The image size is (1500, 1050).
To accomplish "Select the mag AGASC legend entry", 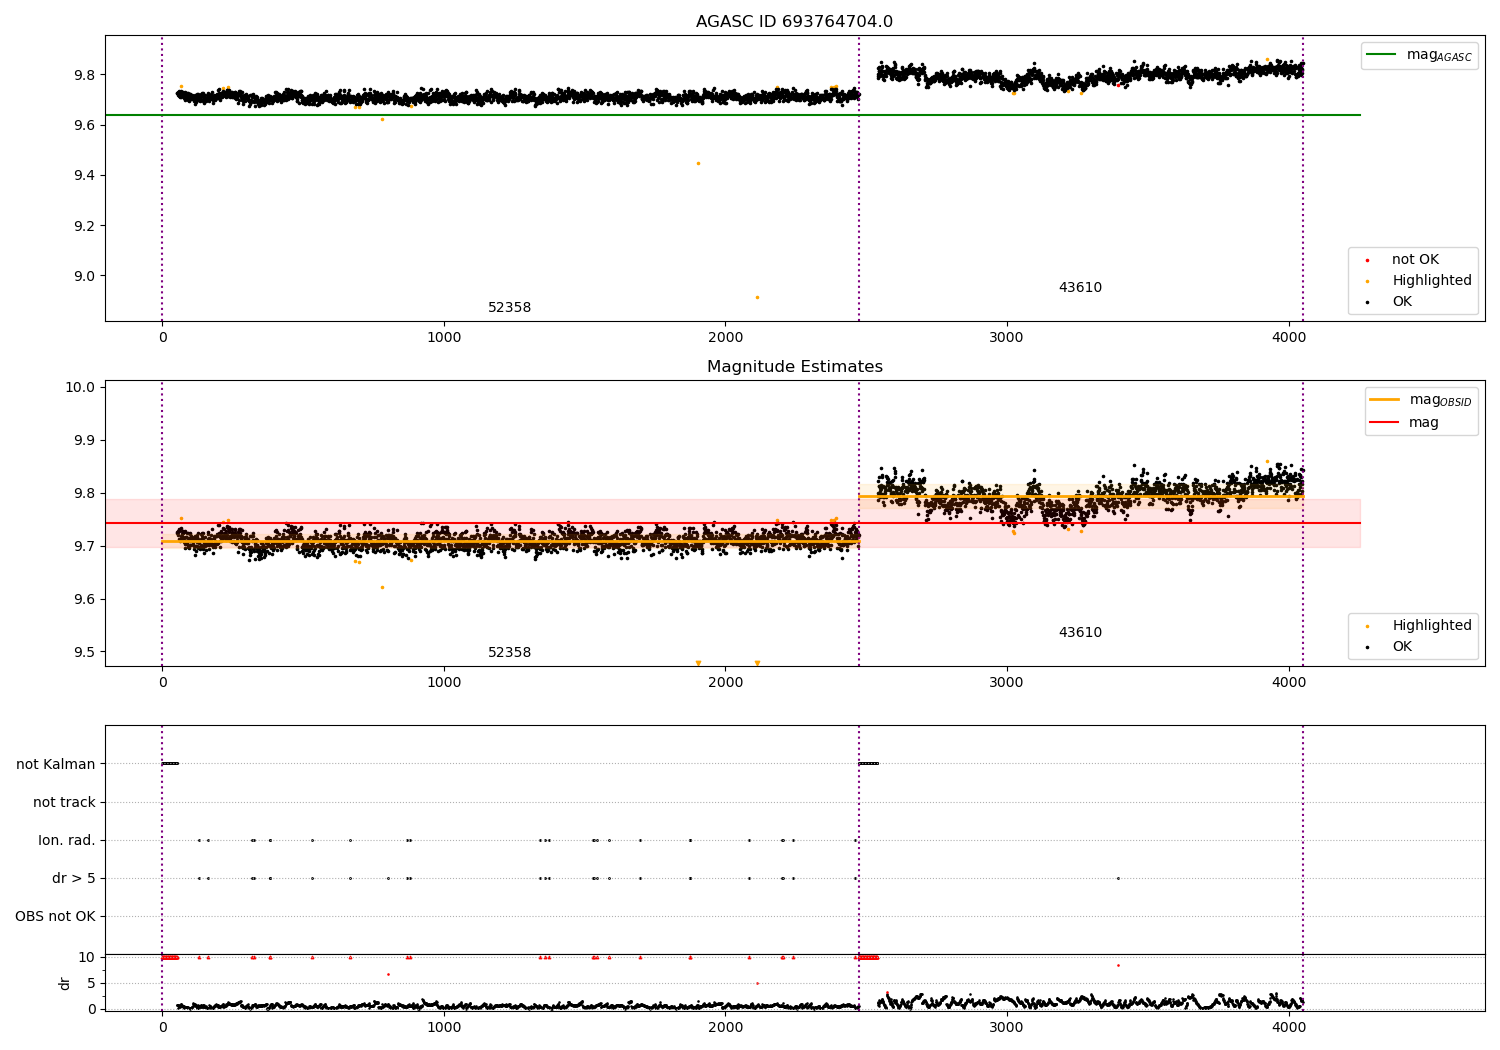I will pyautogui.click(x=1419, y=55).
